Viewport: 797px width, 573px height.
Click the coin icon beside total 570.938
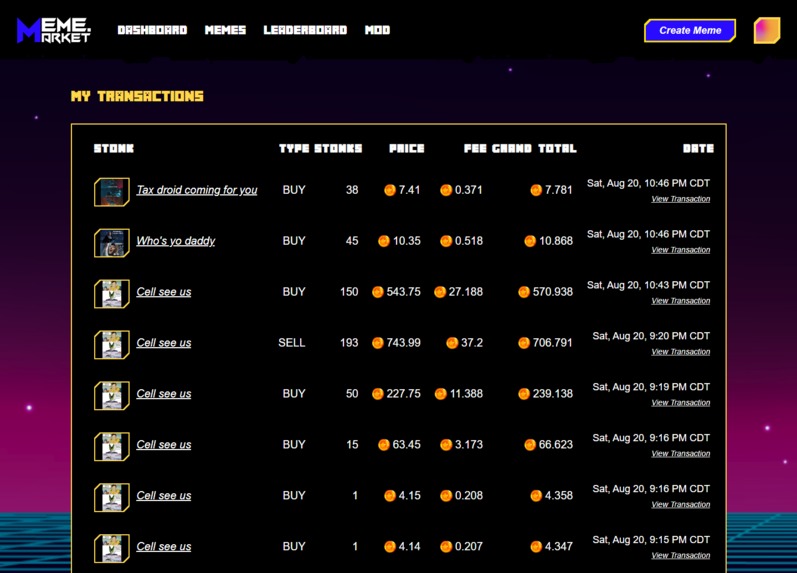point(524,292)
